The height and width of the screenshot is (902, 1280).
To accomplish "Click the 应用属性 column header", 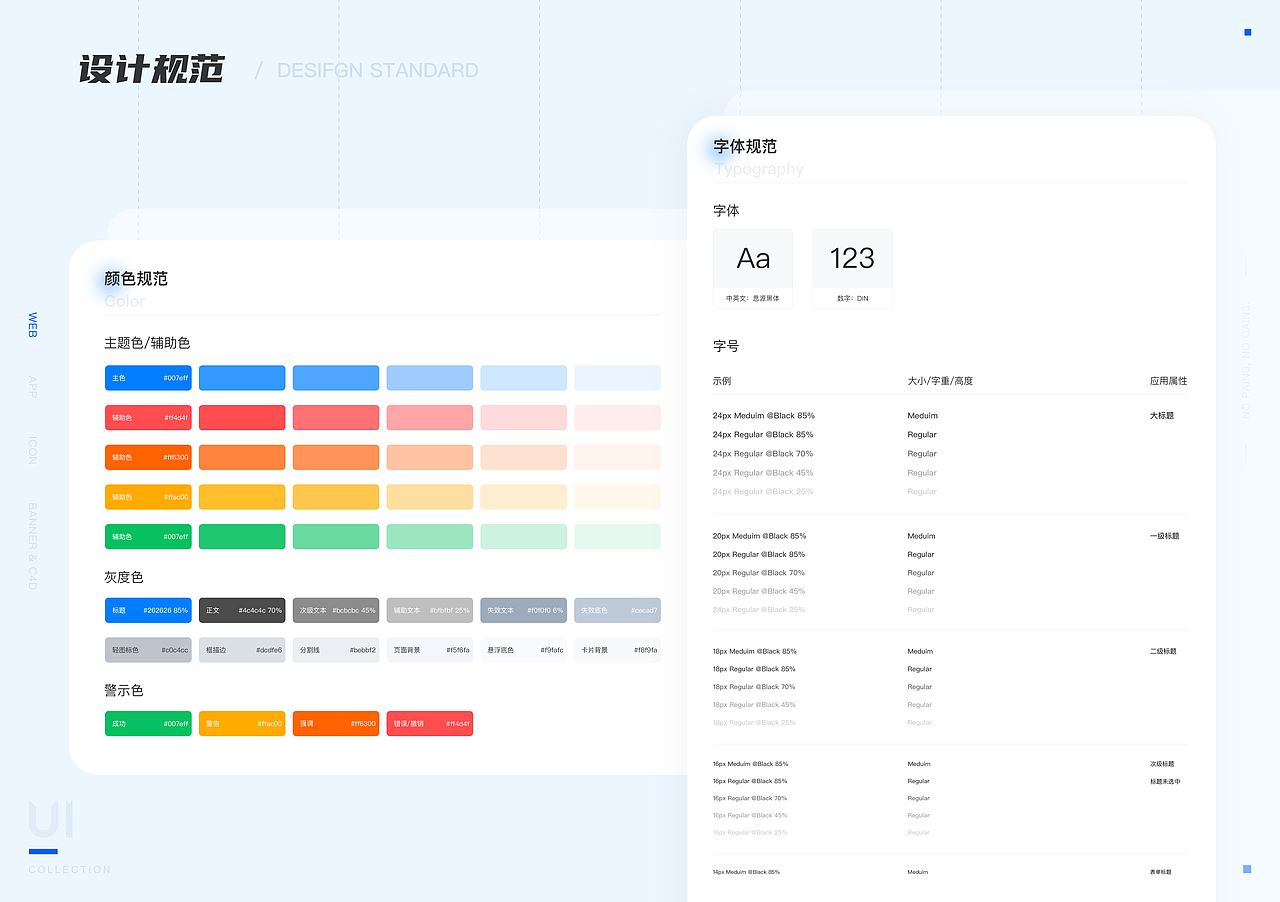I will tap(1169, 381).
